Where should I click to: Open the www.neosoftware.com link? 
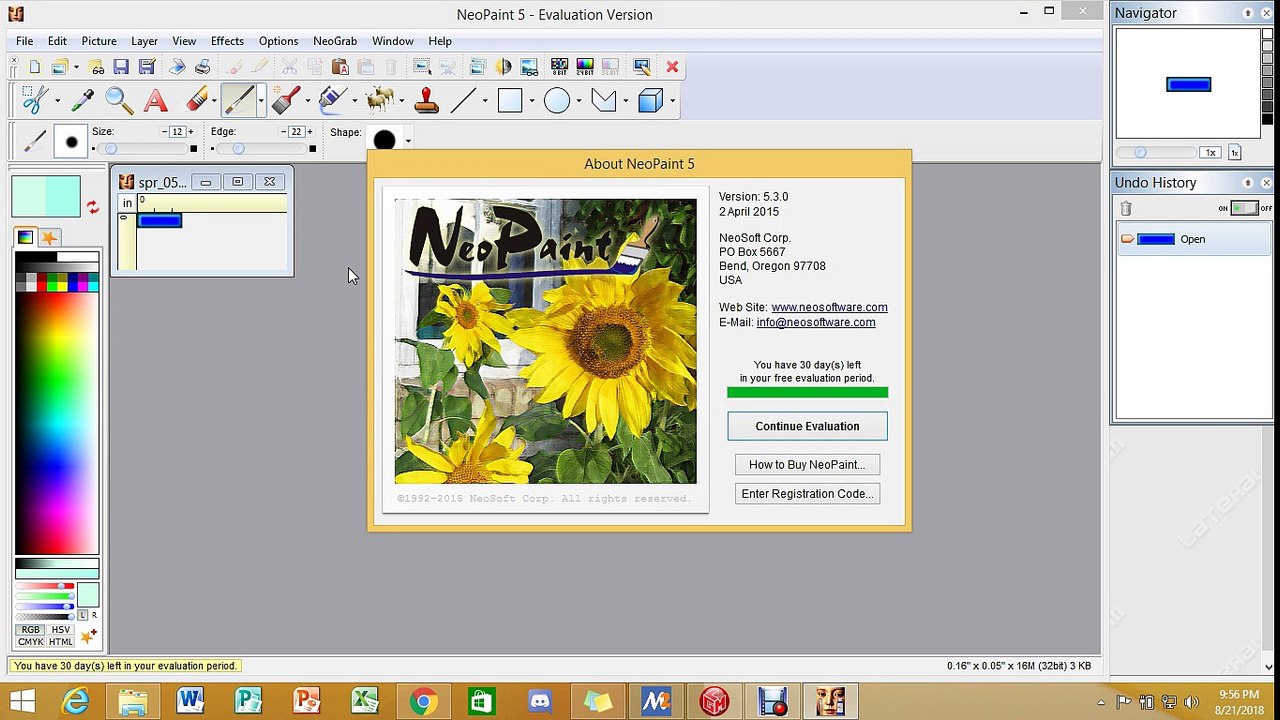[829, 307]
